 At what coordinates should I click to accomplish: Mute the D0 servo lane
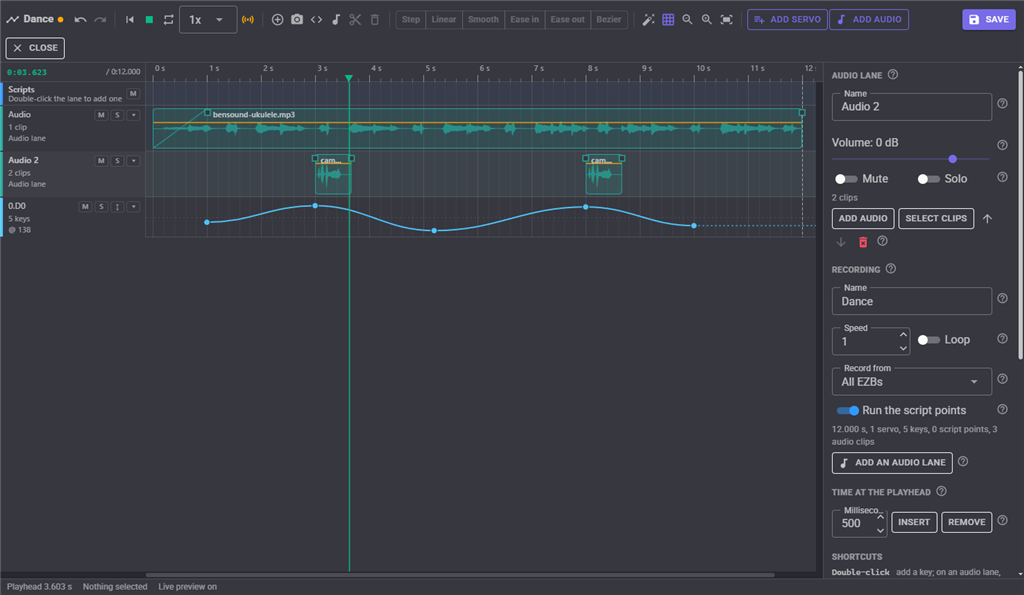click(85, 206)
